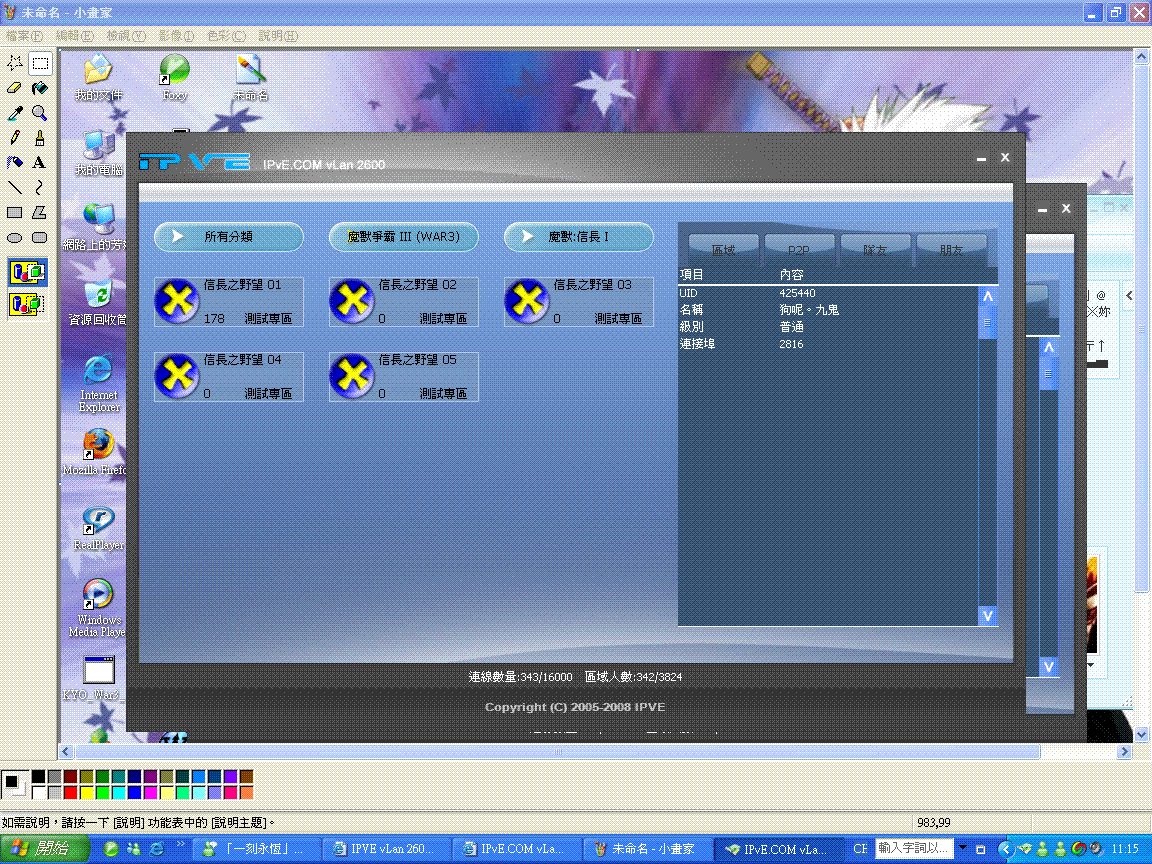Click the 魔獸:信長 I button

(578, 237)
